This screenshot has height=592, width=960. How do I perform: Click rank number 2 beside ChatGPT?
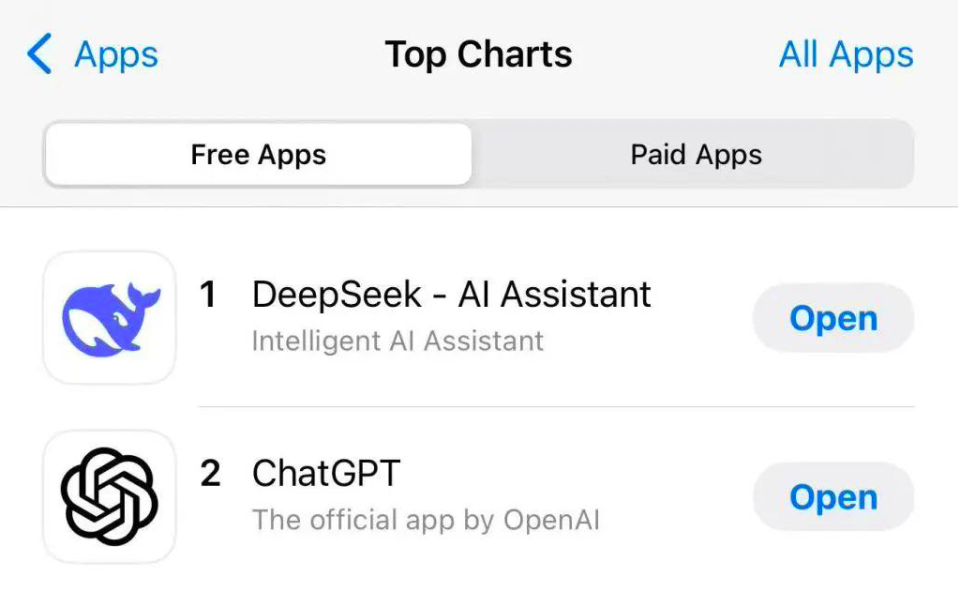(210, 473)
